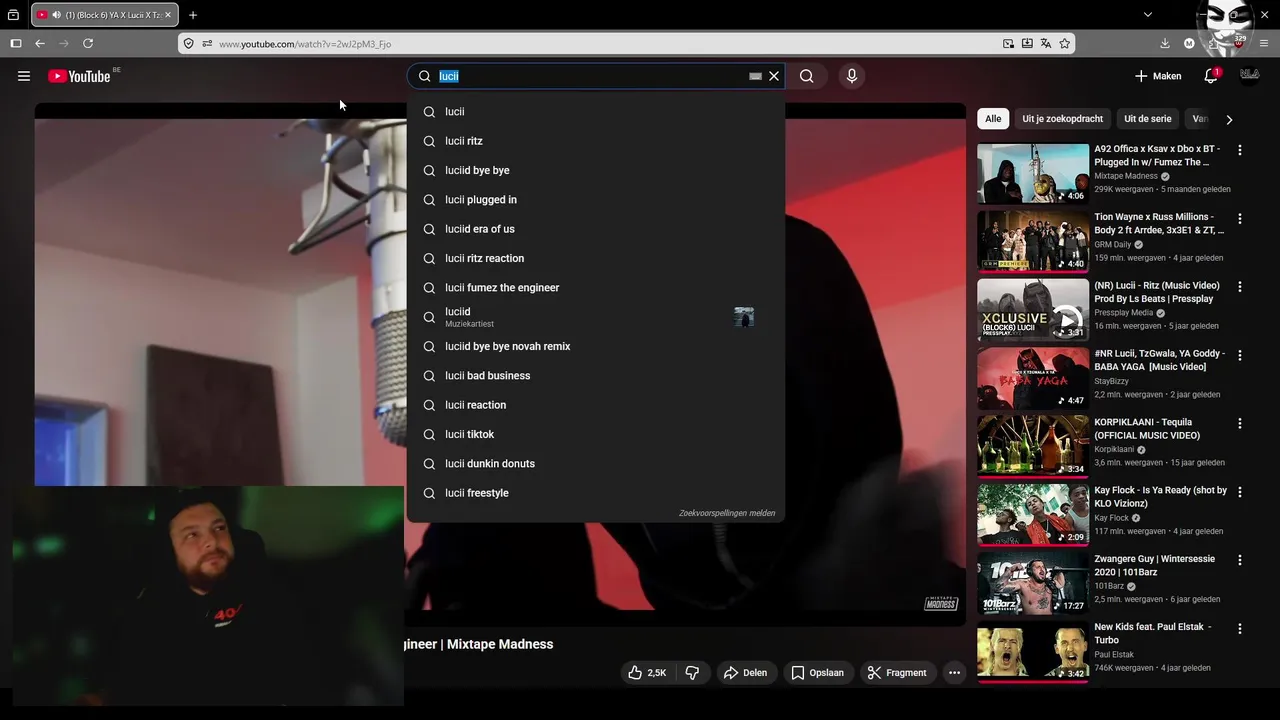Translate this page icon
This screenshot has width=1280, height=720.
[1046, 43]
